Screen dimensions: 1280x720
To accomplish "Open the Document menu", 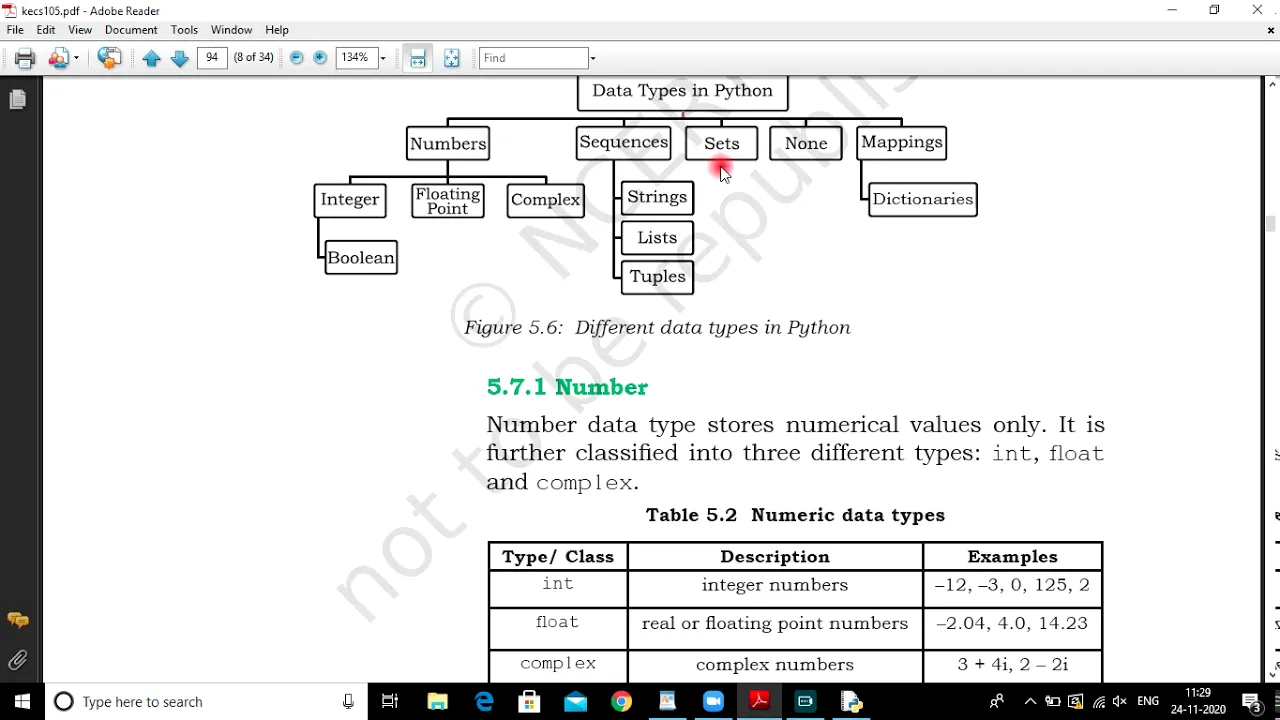I will click(x=131, y=30).
